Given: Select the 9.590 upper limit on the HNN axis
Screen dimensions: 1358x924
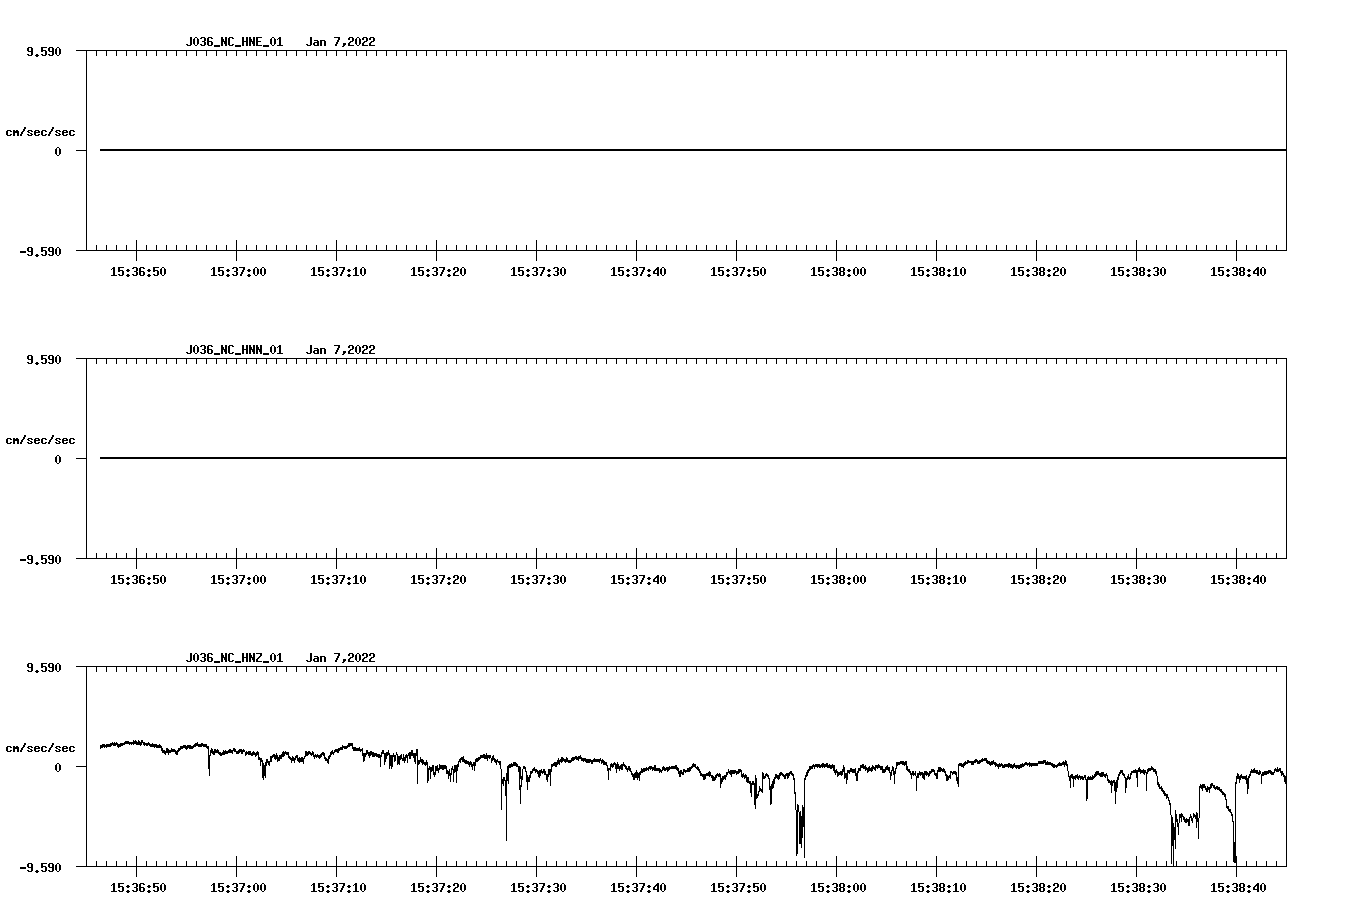Looking at the screenshot, I should (44, 359).
